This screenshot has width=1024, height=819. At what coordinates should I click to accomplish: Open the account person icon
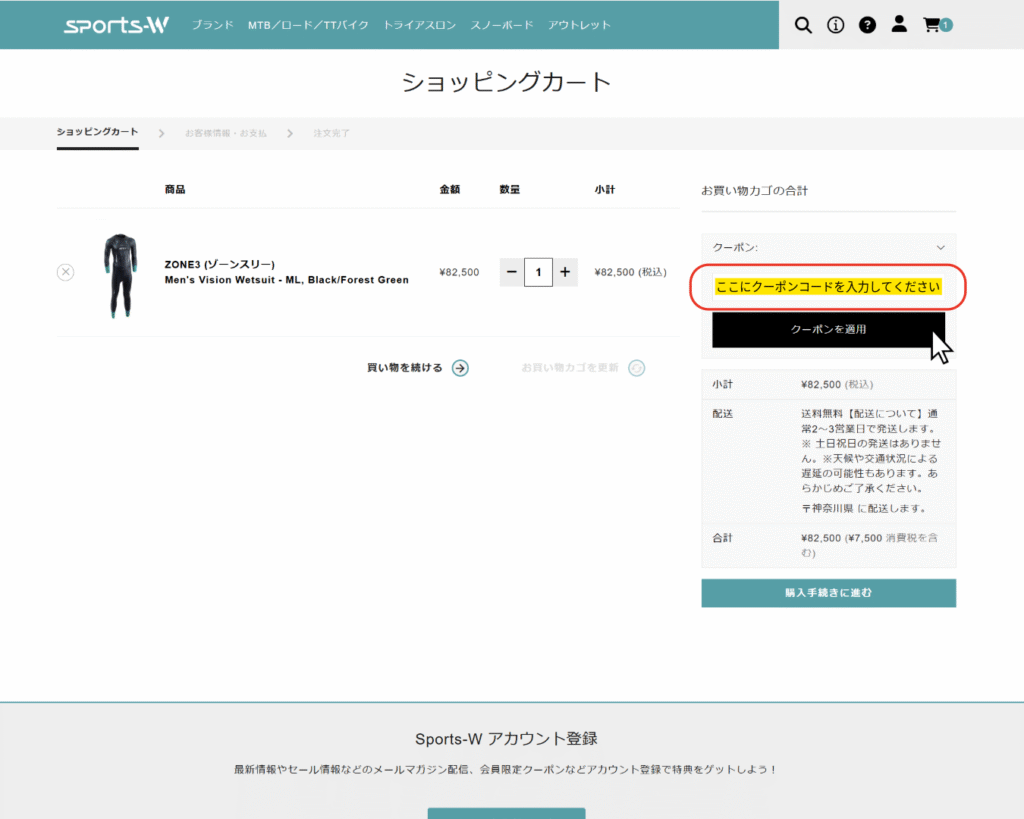(899, 25)
